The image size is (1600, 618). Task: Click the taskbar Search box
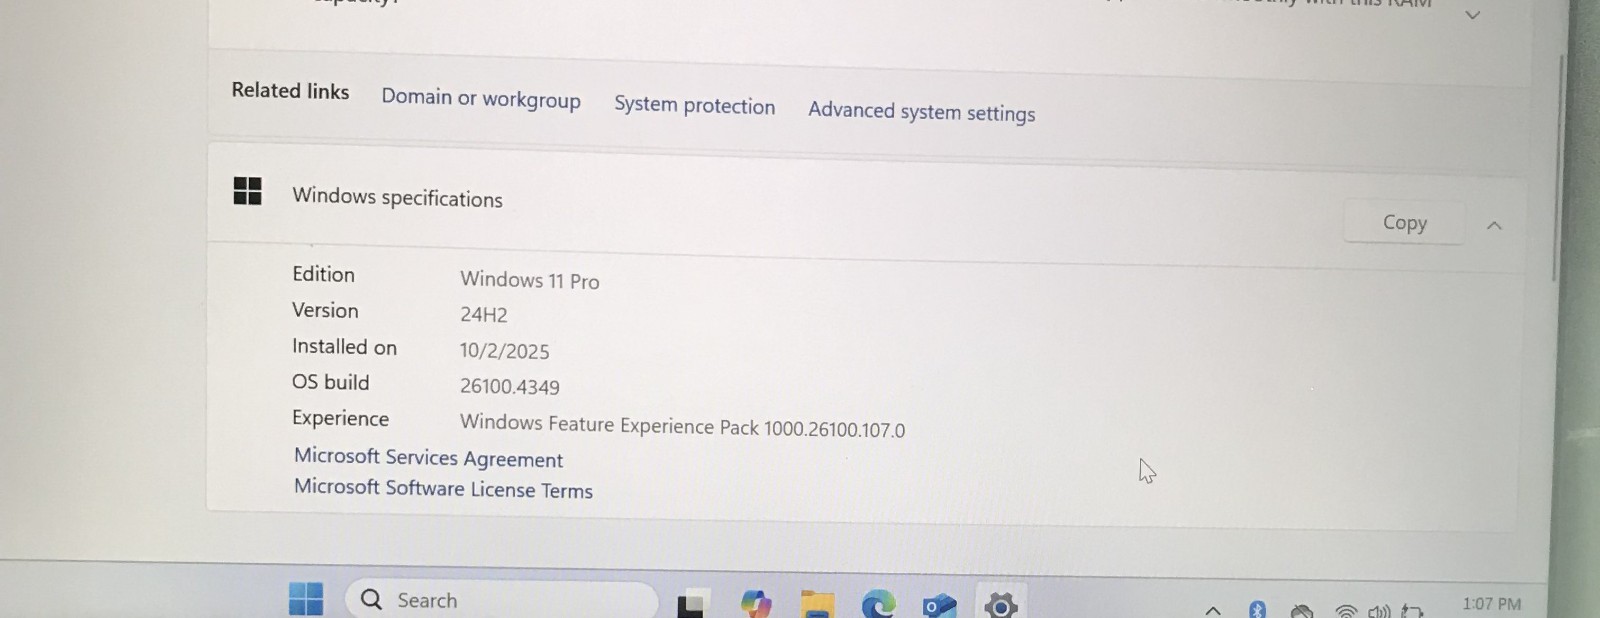click(501, 600)
